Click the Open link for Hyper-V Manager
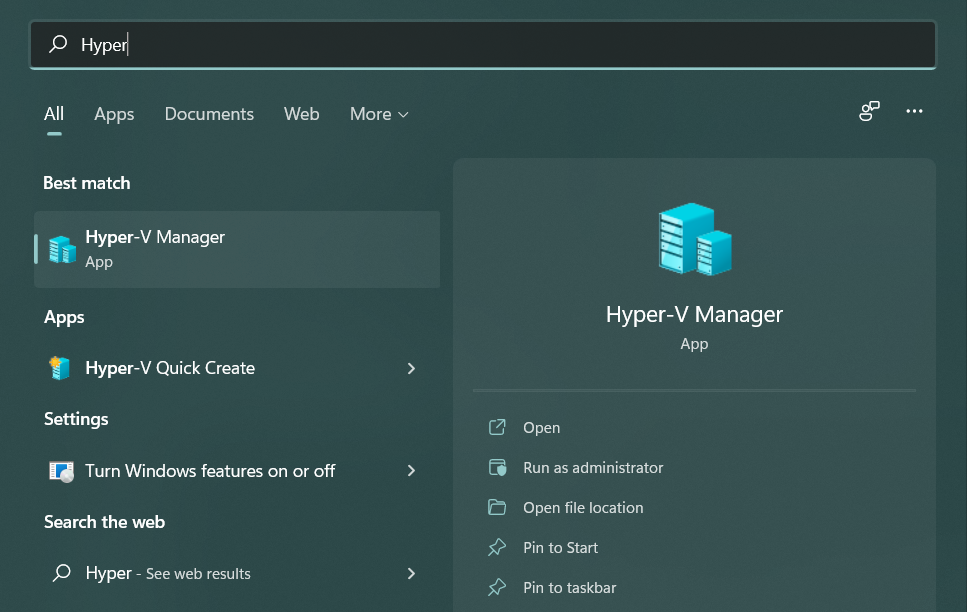Viewport: 967px width, 612px height. click(542, 427)
